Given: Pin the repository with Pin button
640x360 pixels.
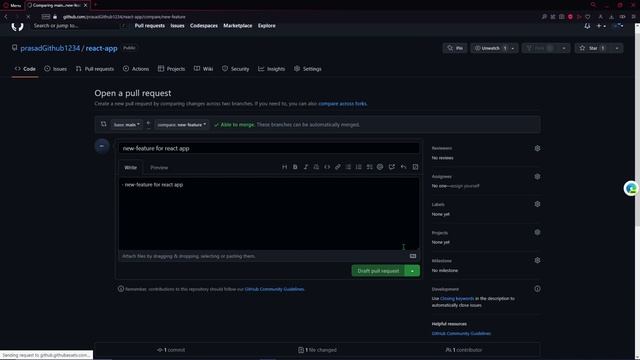Looking at the screenshot, I should click(455, 48).
